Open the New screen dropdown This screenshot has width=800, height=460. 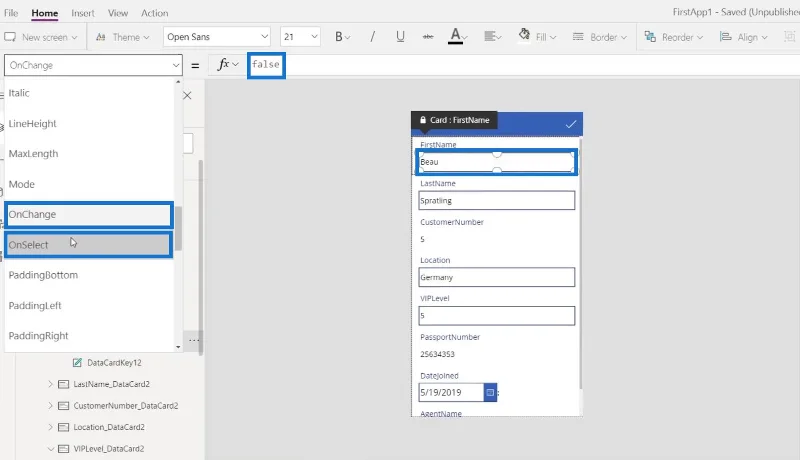(x=41, y=37)
